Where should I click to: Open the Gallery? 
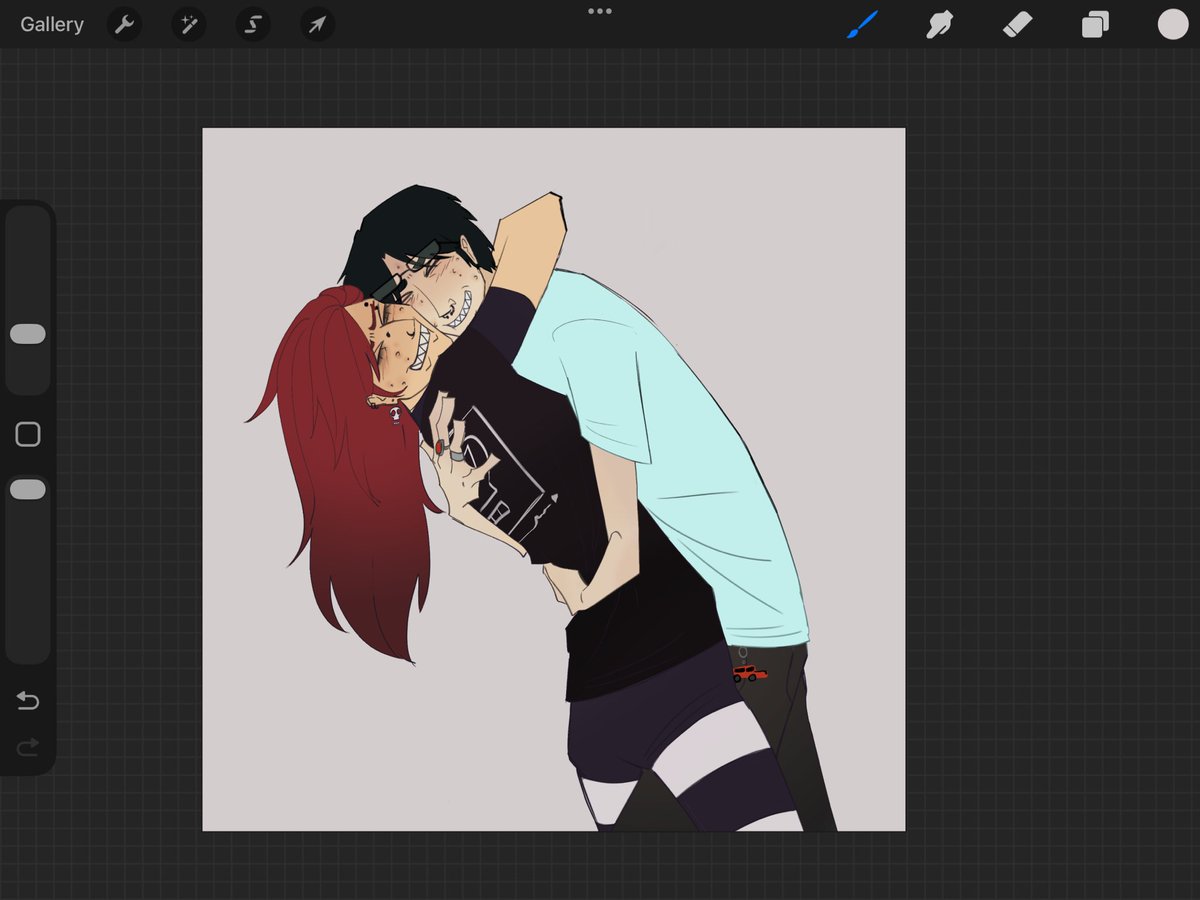52,24
